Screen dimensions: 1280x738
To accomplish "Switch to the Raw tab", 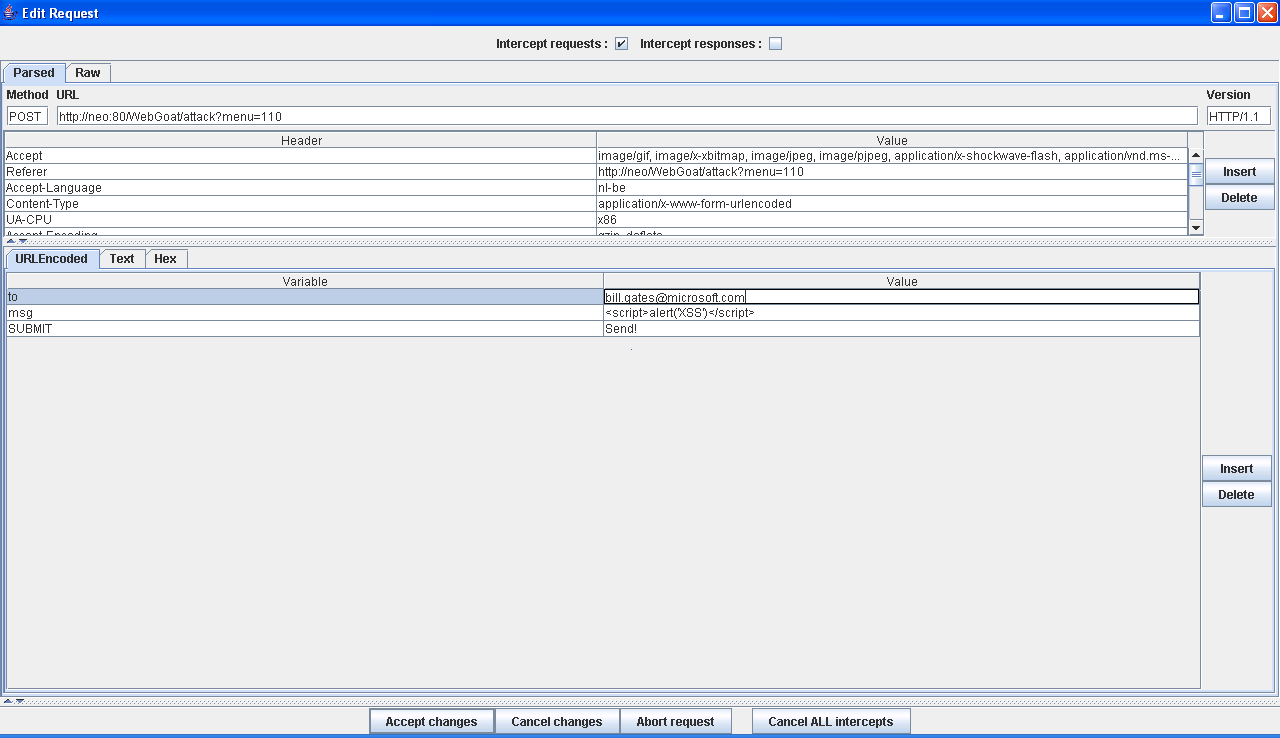I will pos(88,73).
